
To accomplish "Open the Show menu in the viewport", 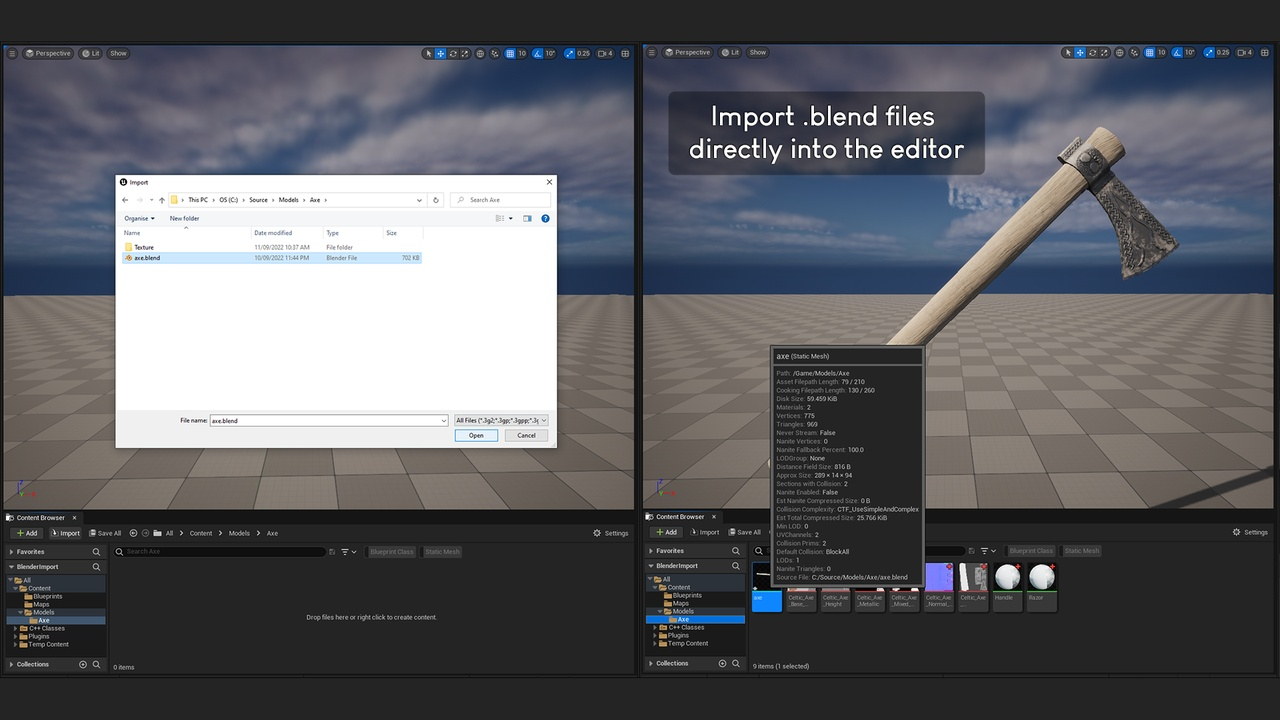I will click(118, 53).
